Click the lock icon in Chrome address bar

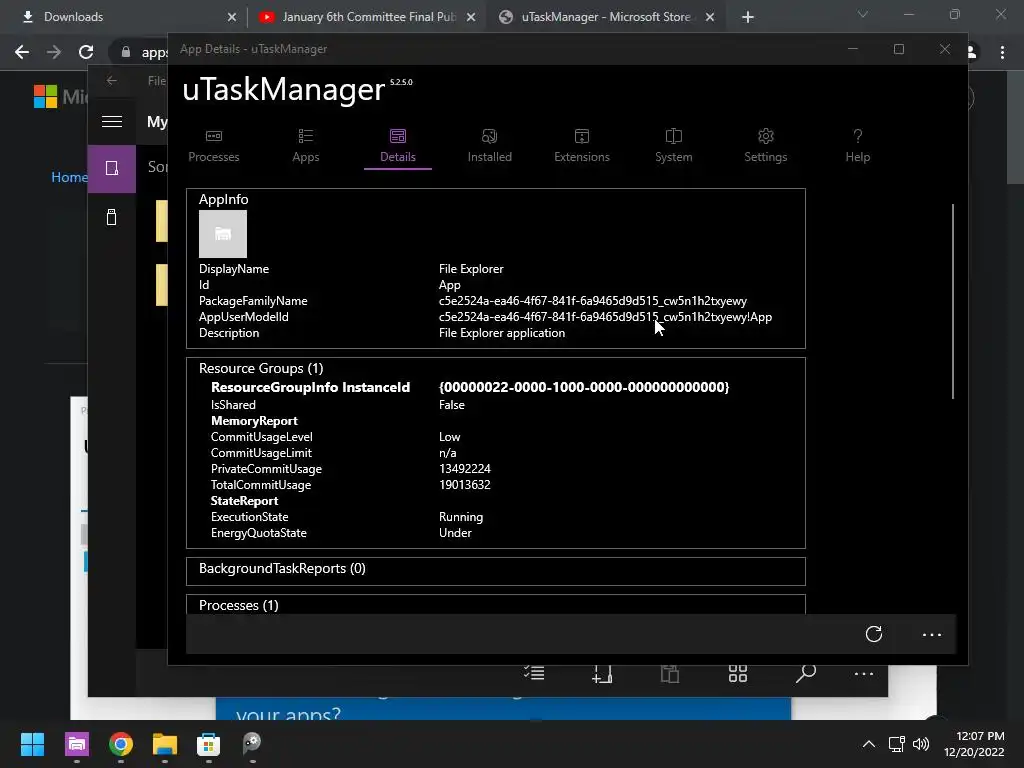pos(125,52)
